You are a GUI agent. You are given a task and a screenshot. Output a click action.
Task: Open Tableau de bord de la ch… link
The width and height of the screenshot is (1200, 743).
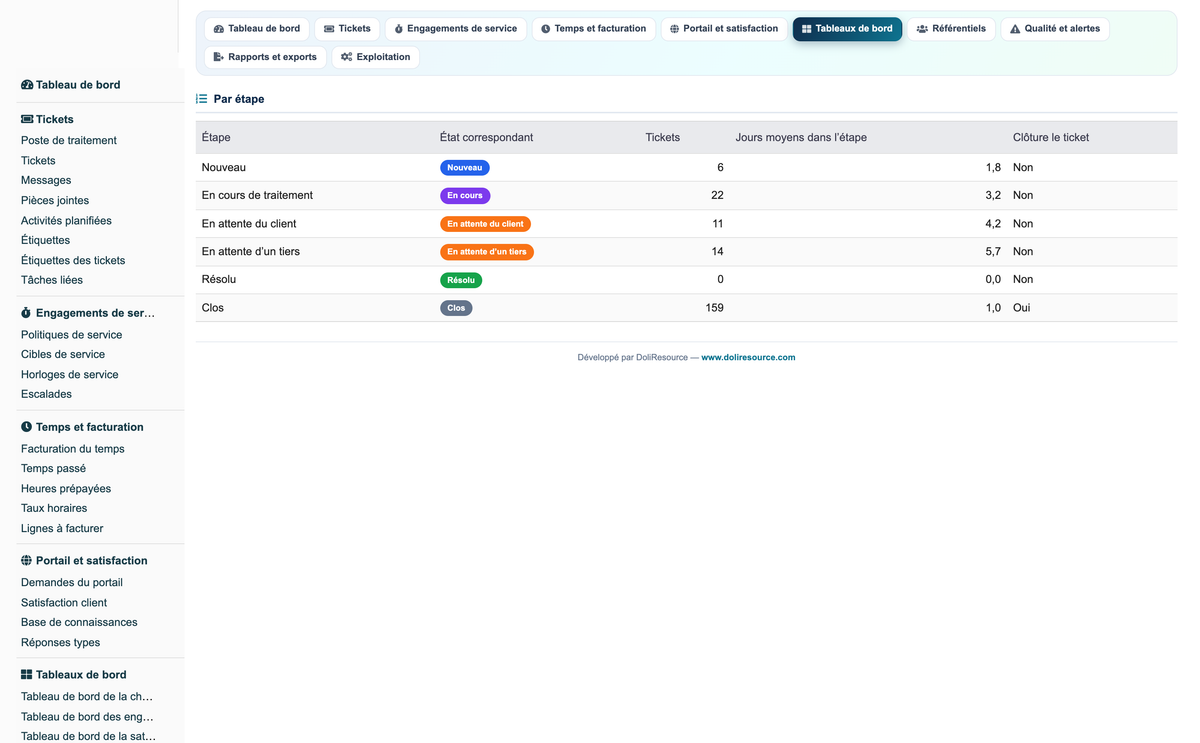[87, 697]
